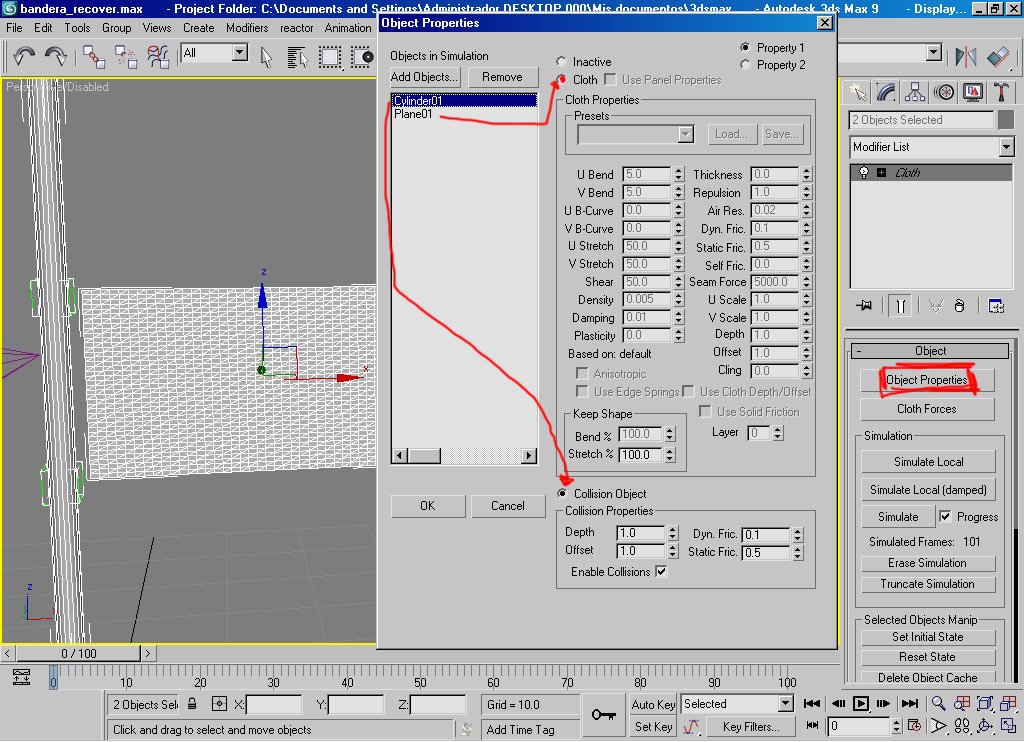Image resolution: width=1024 pixels, height=742 pixels.
Task: Click the Erase Simulation button
Action: pyautogui.click(x=927, y=563)
